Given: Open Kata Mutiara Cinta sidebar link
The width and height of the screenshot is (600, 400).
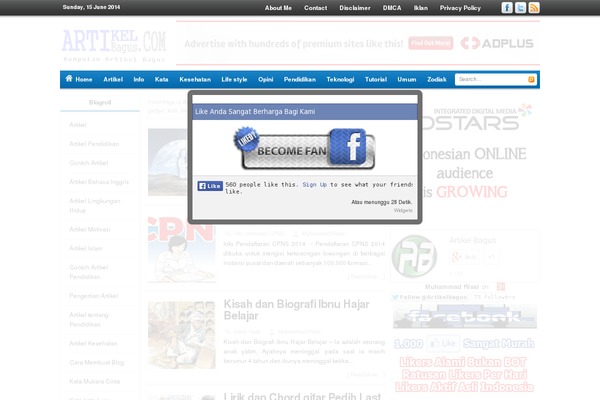Looking at the screenshot, I should [x=95, y=381].
